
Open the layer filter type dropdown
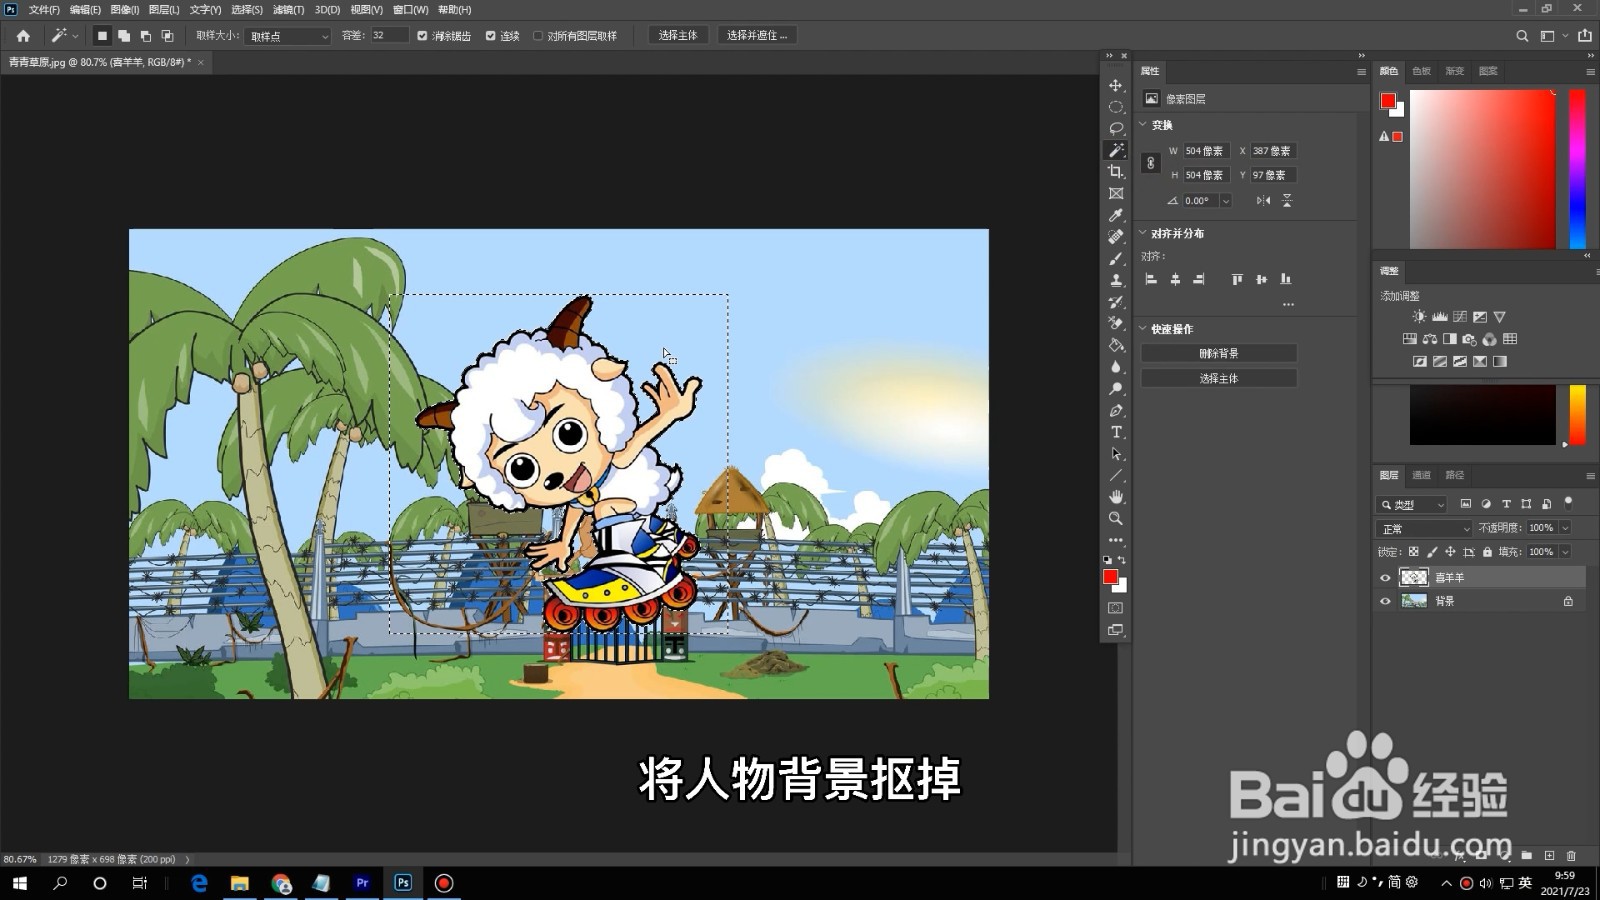point(1412,505)
